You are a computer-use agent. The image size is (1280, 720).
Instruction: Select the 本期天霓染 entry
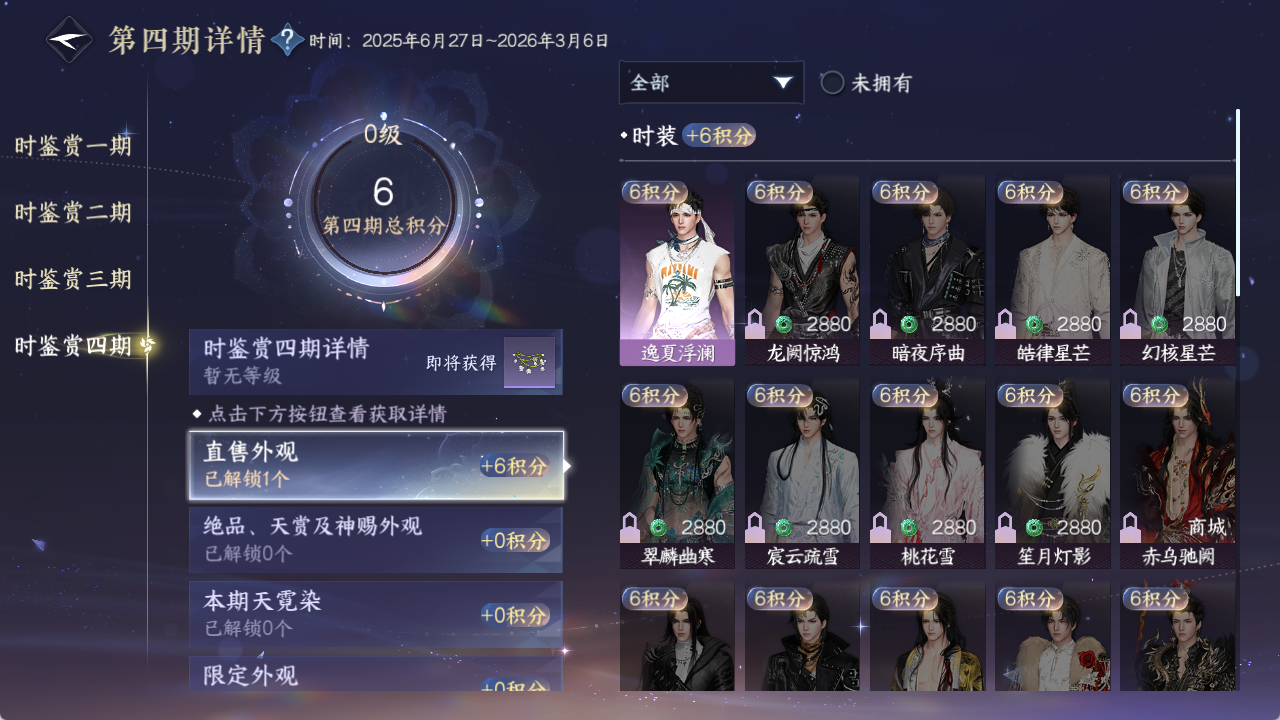(376, 613)
